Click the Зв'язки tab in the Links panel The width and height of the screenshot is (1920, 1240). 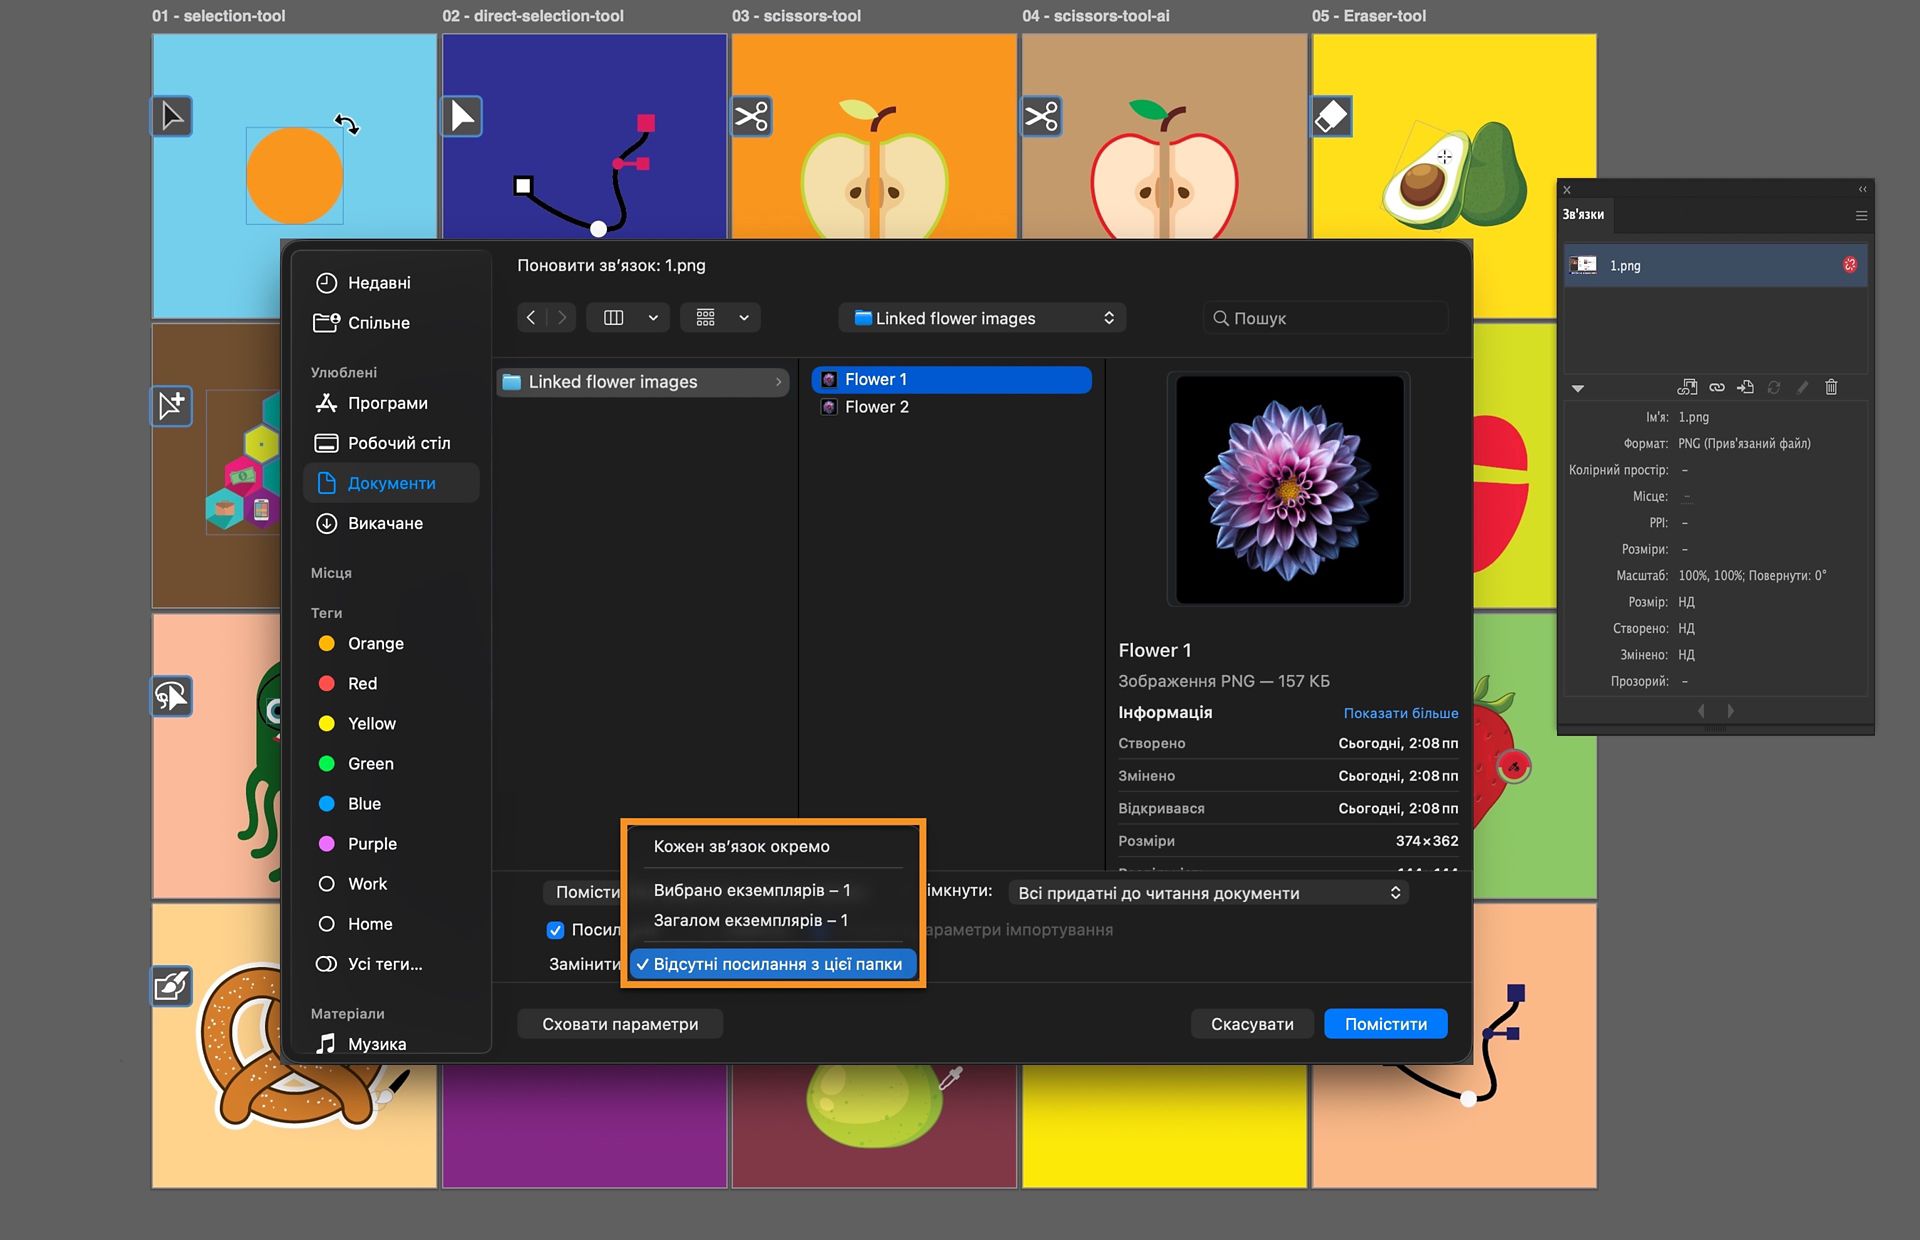click(1583, 214)
